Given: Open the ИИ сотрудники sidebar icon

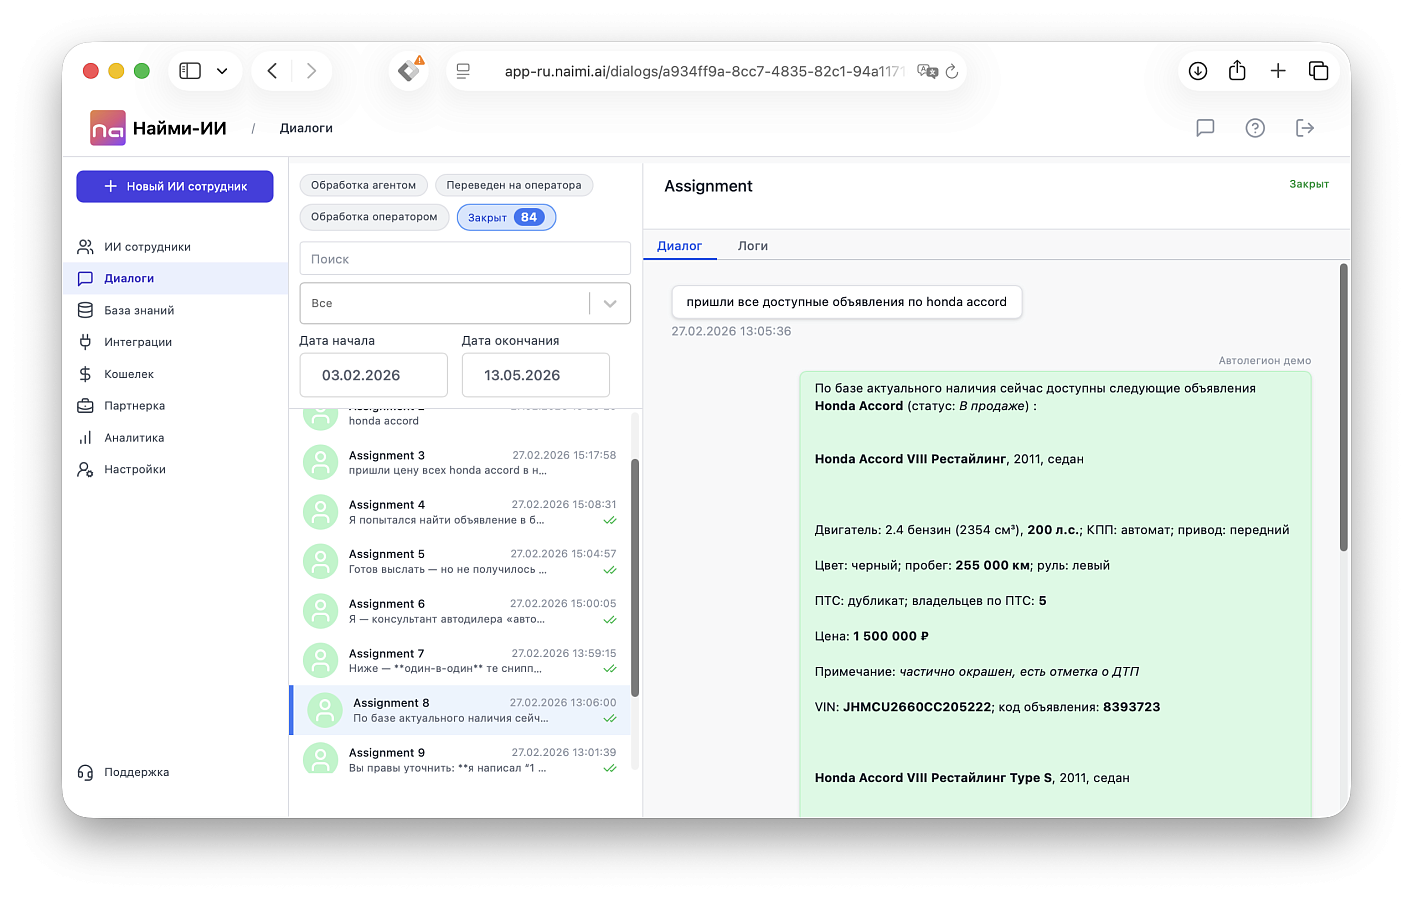Looking at the screenshot, I should point(86,247).
